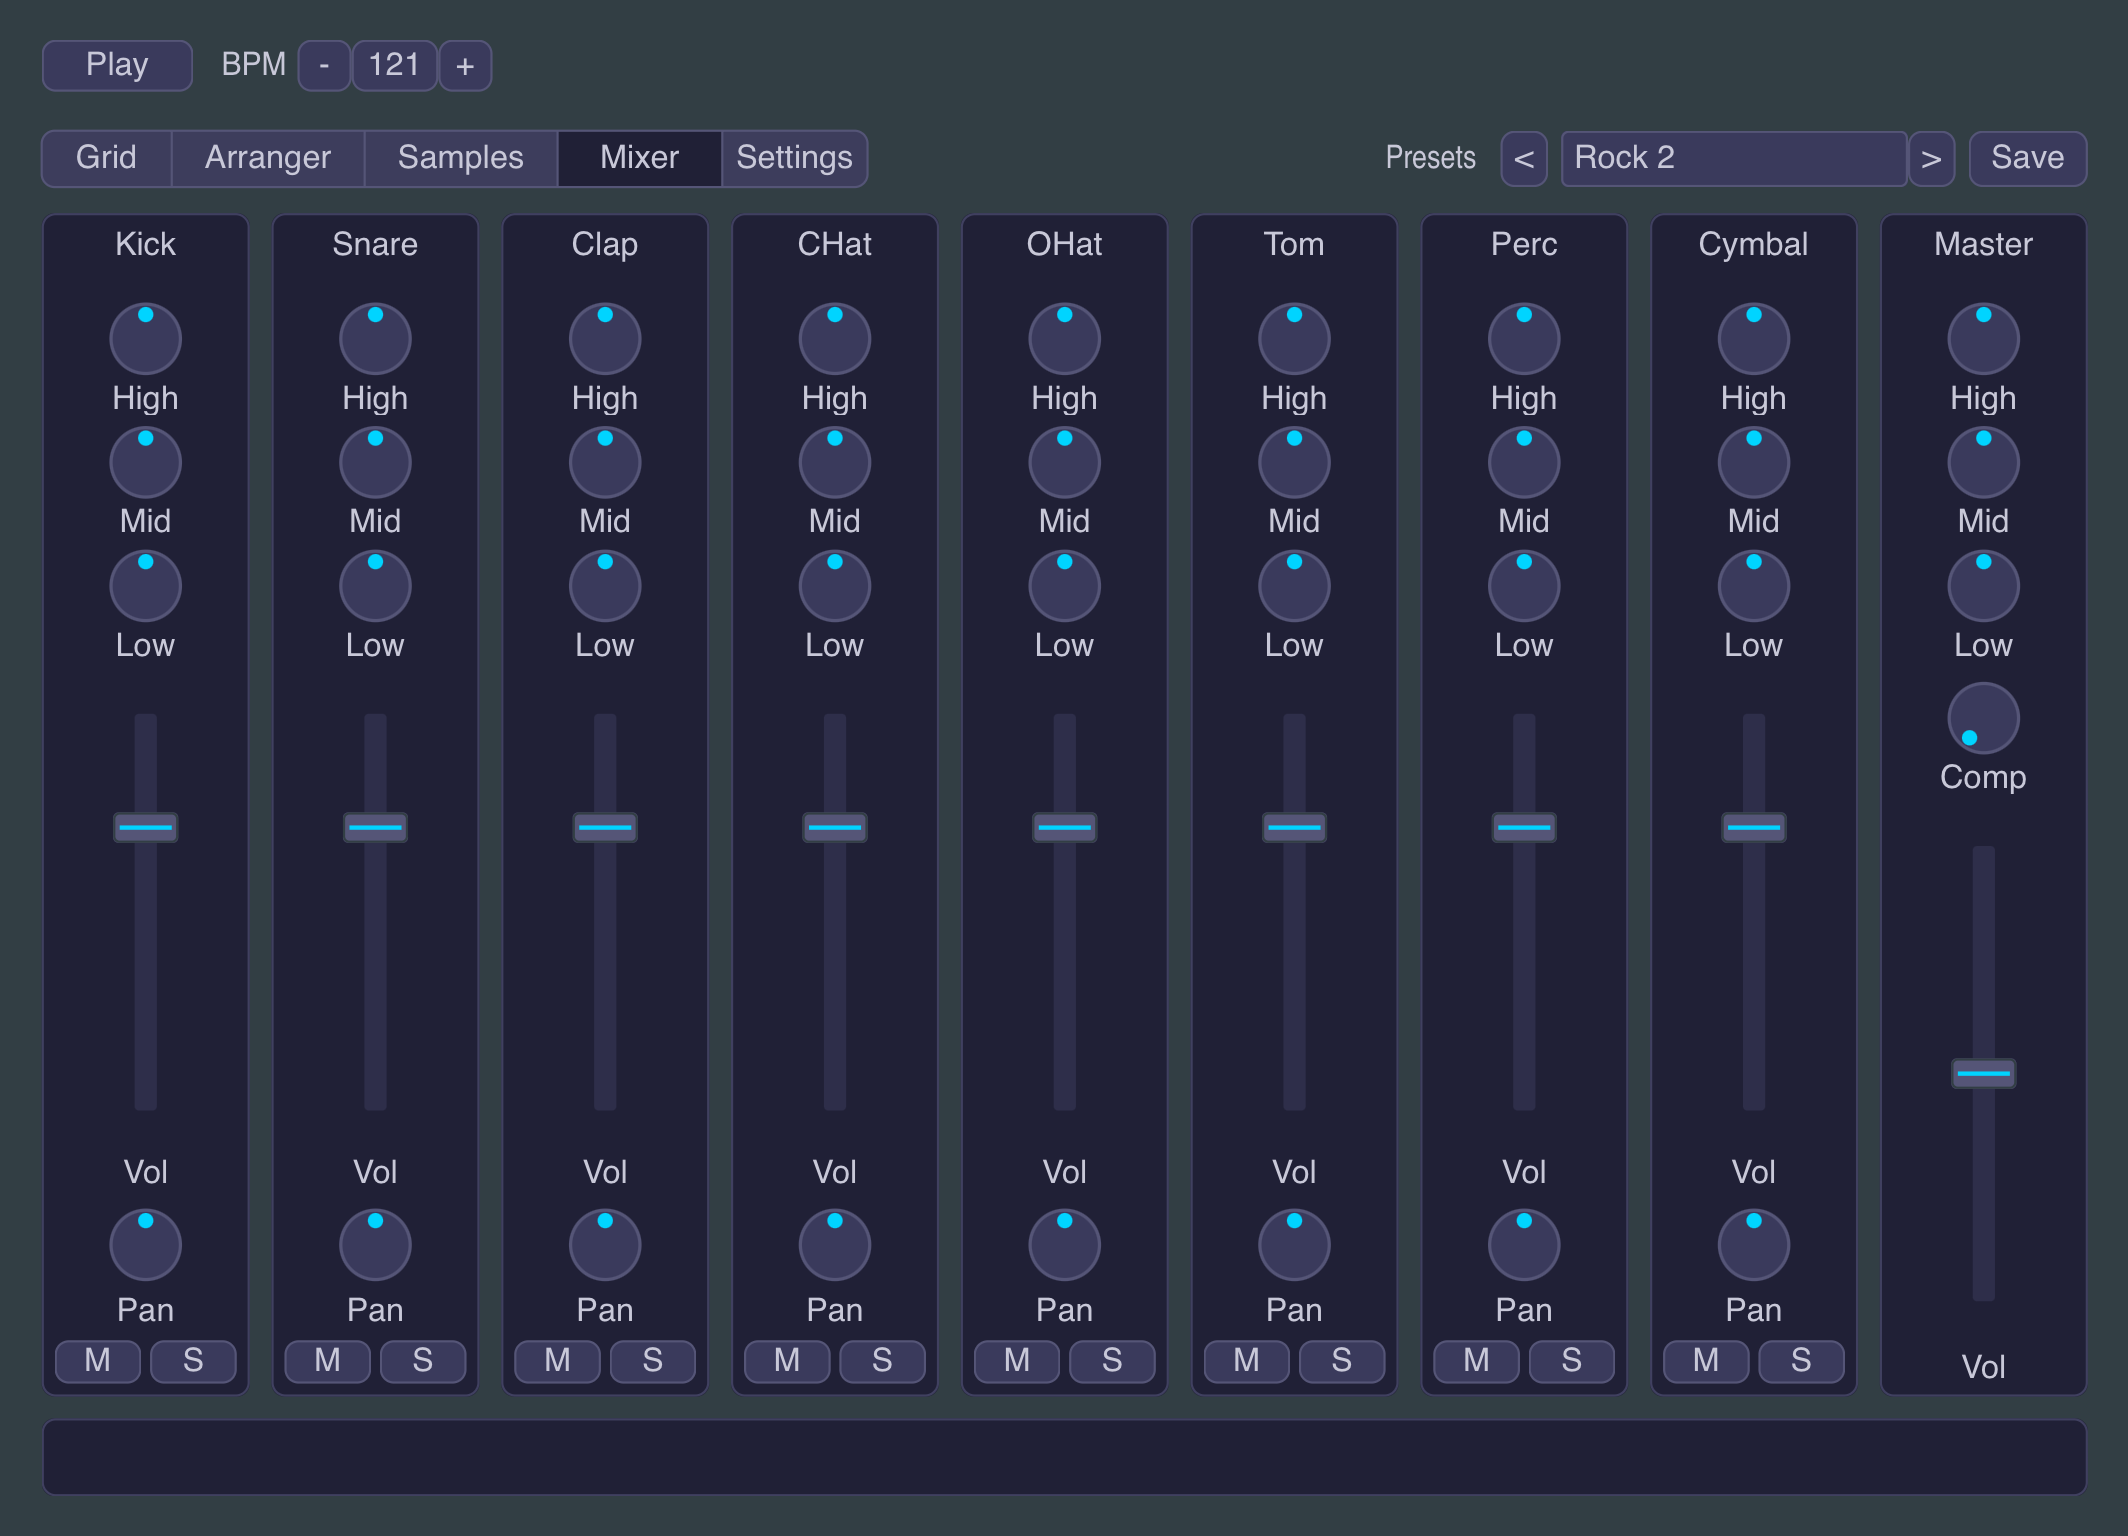Click the Master volume fader handle
Image resolution: width=2128 pixels, height=1536 pixels.
pyautogui.click(x=1984, y=1073)
